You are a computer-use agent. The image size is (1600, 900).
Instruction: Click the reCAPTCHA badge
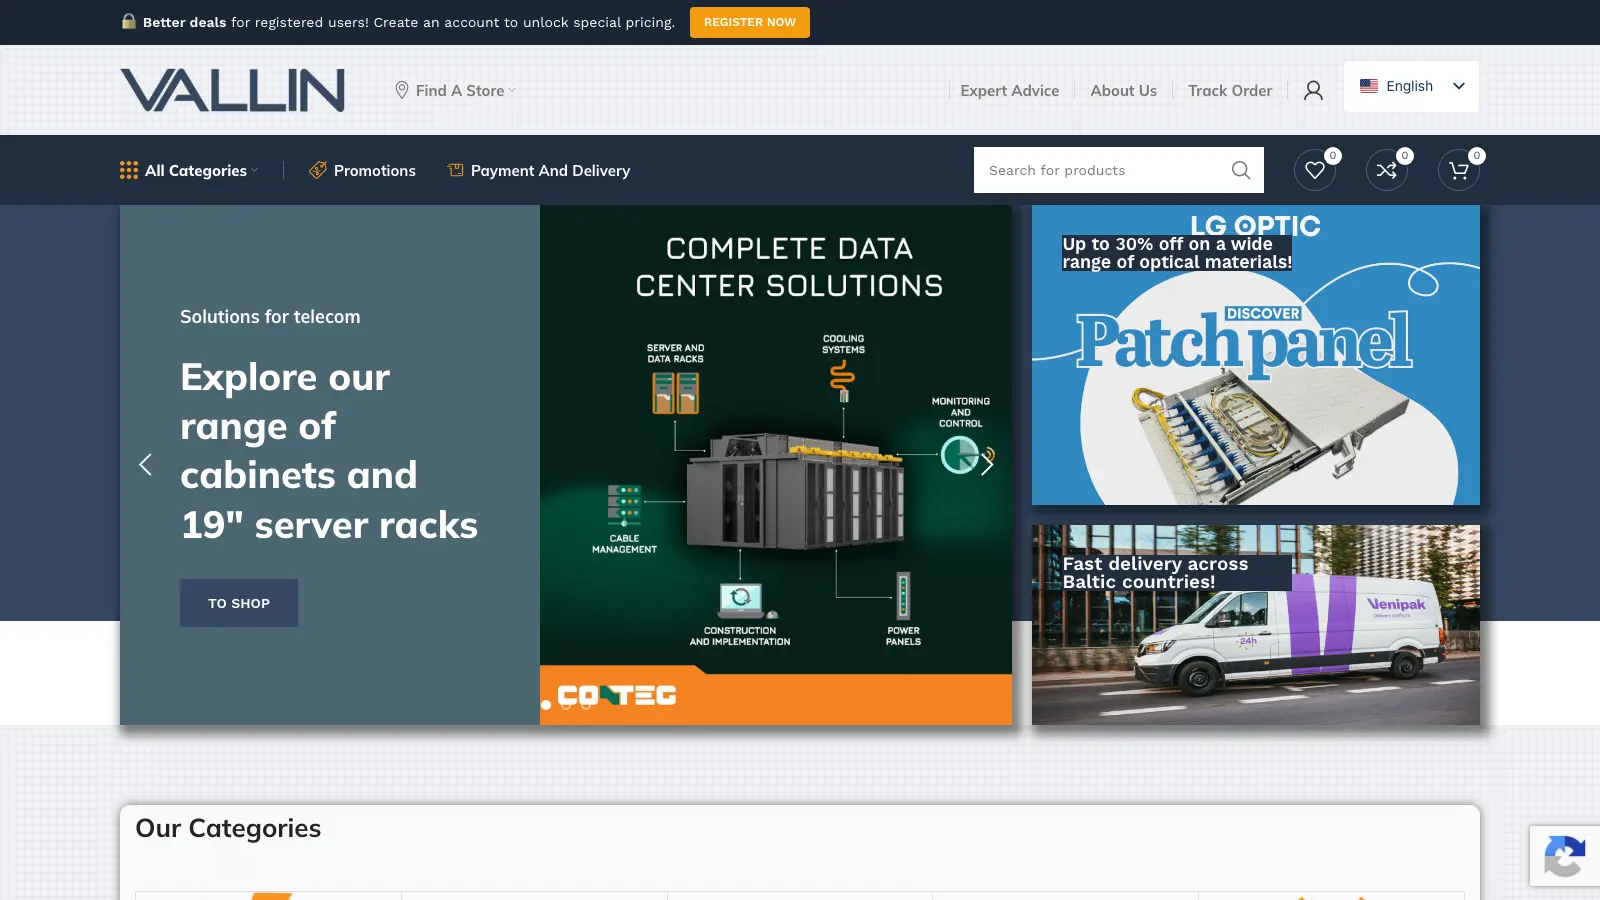(1565, 855)
